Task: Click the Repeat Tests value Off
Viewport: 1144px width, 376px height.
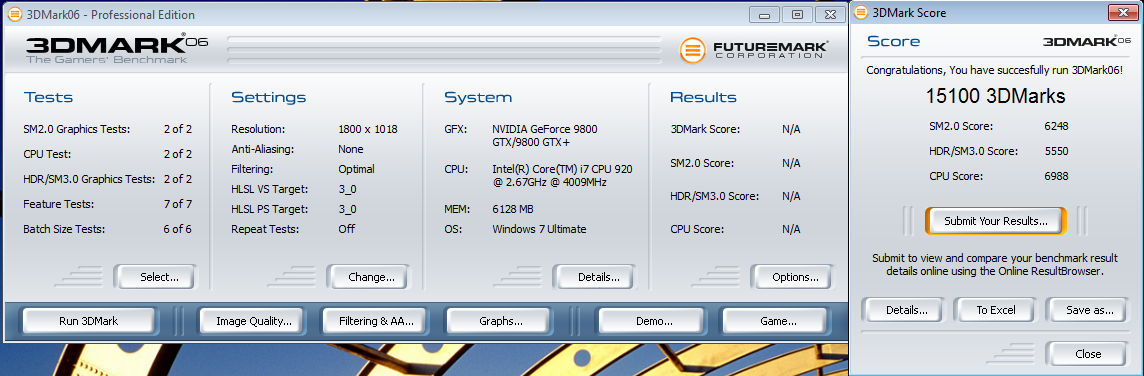Action: pyautogui.click(x=346, y=229)
